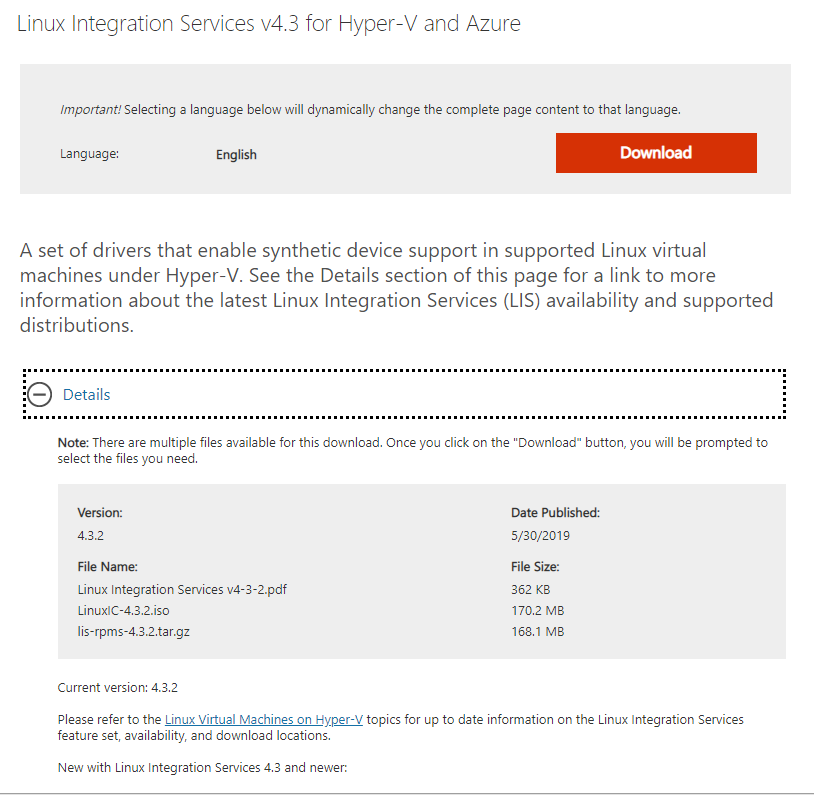The width and height of the screenshot is (814, 795).
Task: Click the 5/30/2019 date published value
Action: [x=540, y=535]
